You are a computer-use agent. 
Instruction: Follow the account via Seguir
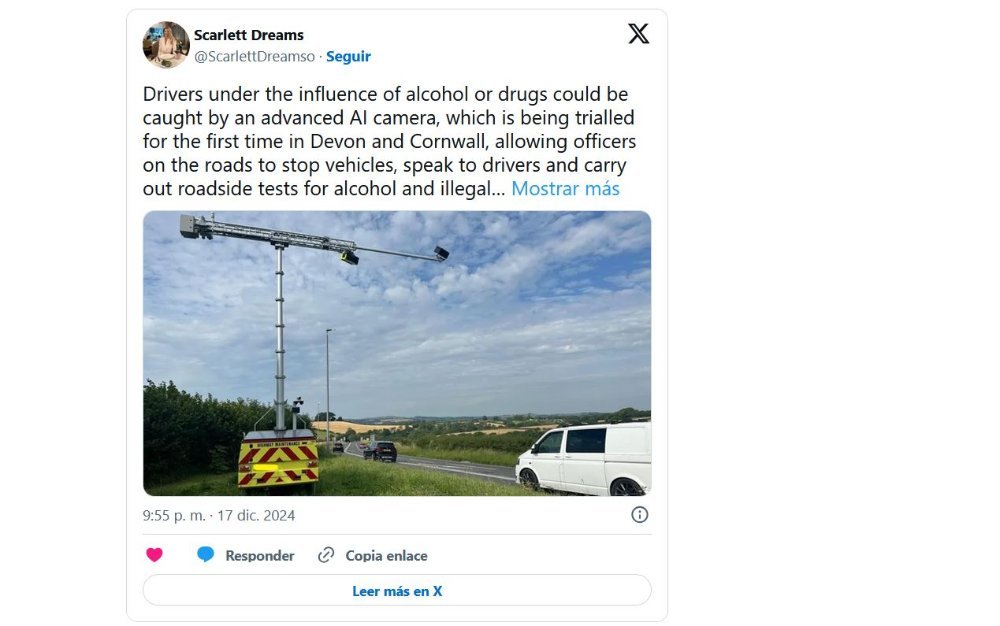(x=348, y=56)
